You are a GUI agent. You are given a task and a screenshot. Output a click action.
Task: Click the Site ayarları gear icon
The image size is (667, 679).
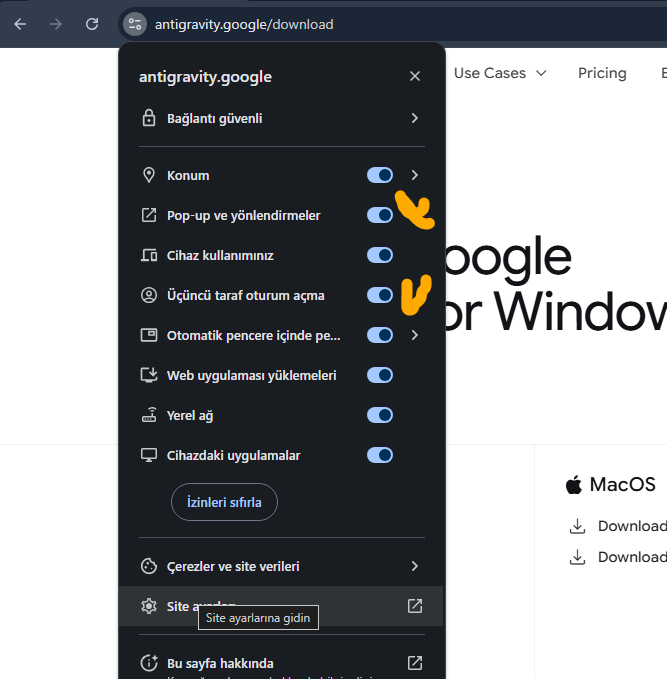[x=149, y=606]
